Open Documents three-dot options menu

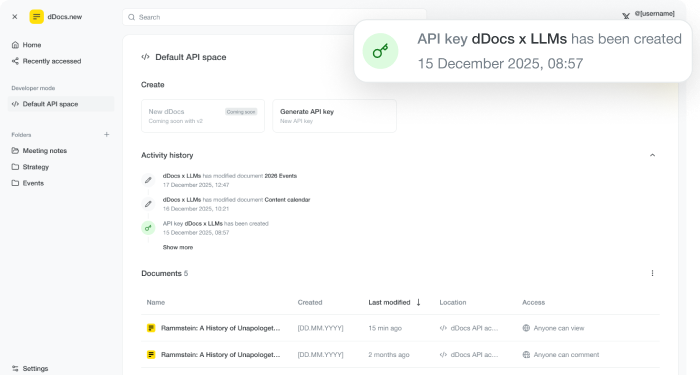pos(652,273)
